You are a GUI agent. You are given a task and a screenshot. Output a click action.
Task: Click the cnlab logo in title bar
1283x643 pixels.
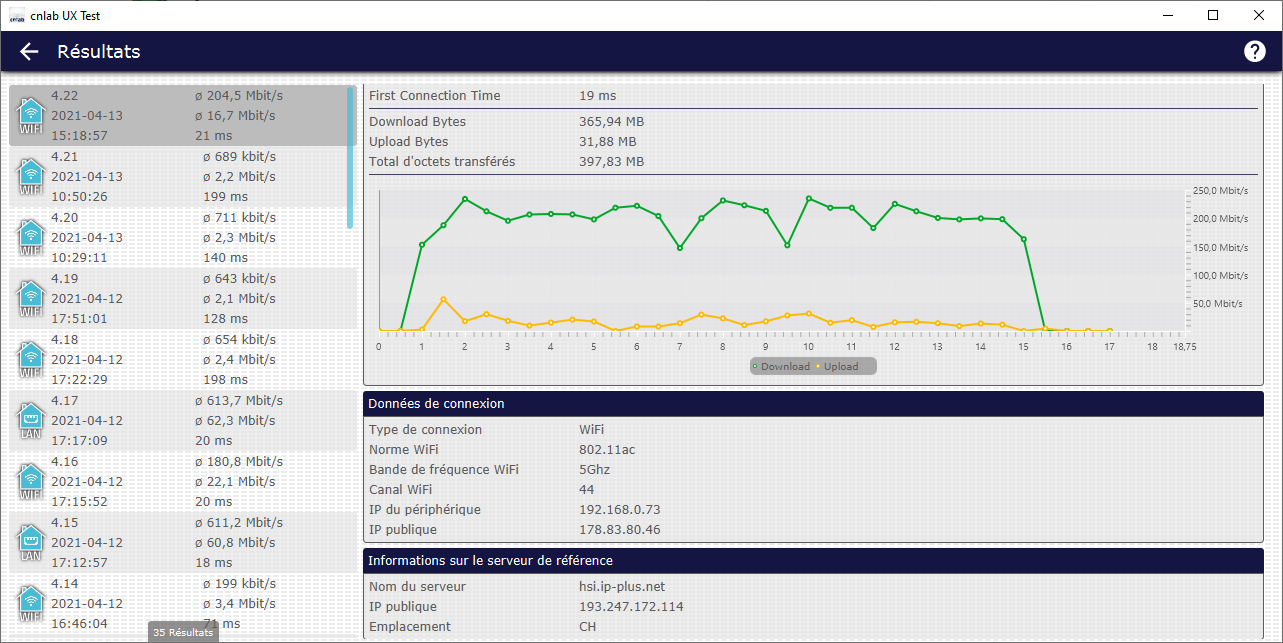coord(16,15)
